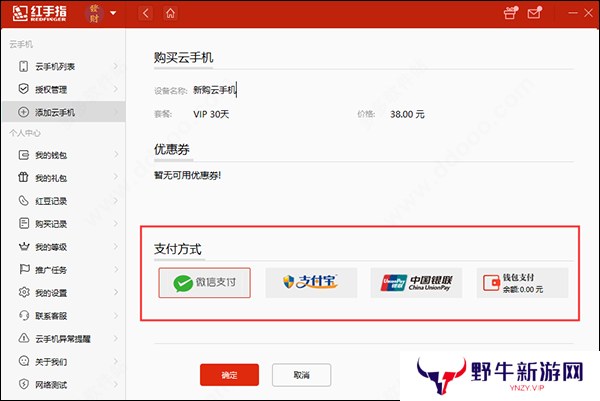
Task: Click the 取消 cancel button
Action: click(302, 375)
